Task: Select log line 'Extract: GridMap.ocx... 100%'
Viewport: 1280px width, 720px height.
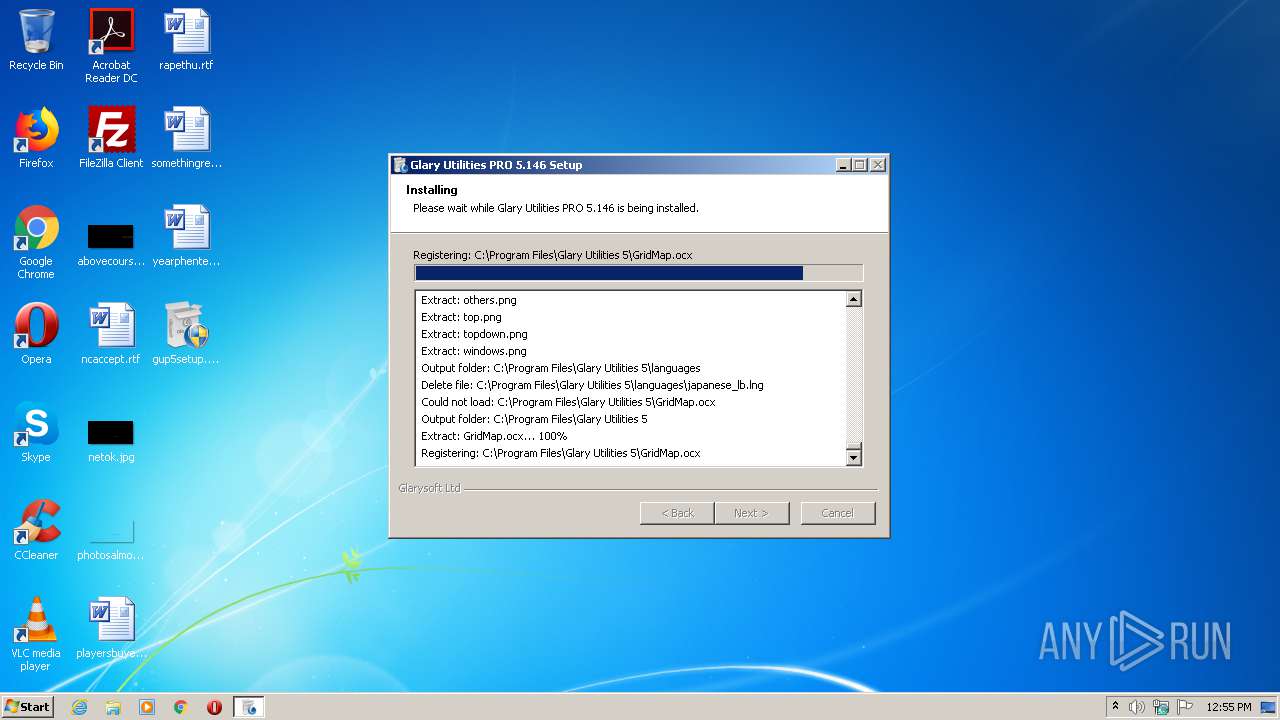Action: coord(494,436)
